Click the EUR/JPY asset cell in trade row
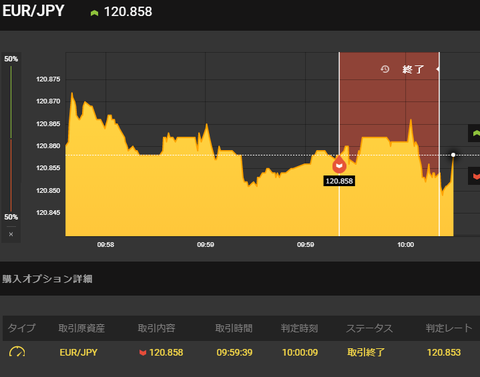Viewport: 480px width, 377px height. 78,352
